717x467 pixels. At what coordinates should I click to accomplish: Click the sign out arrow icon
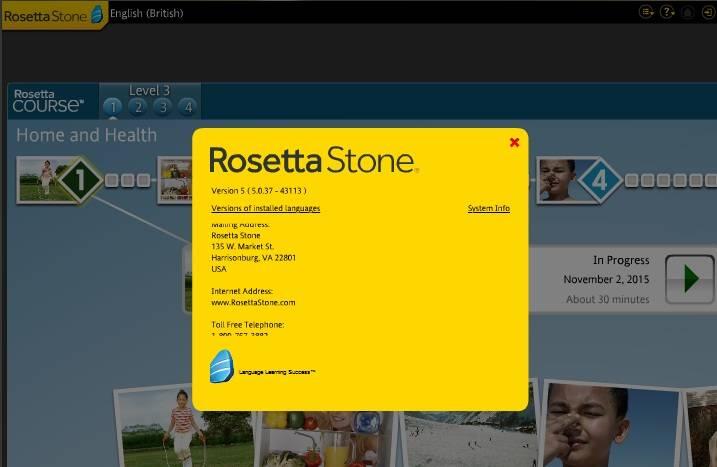[x=708, y=12]
